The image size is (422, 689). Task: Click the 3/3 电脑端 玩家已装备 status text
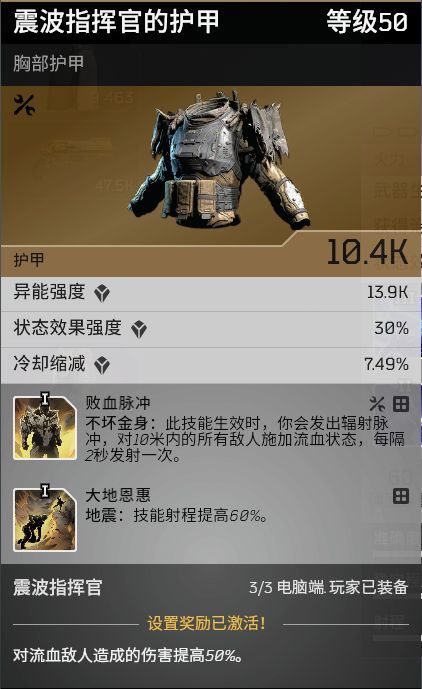coord(328,587)
